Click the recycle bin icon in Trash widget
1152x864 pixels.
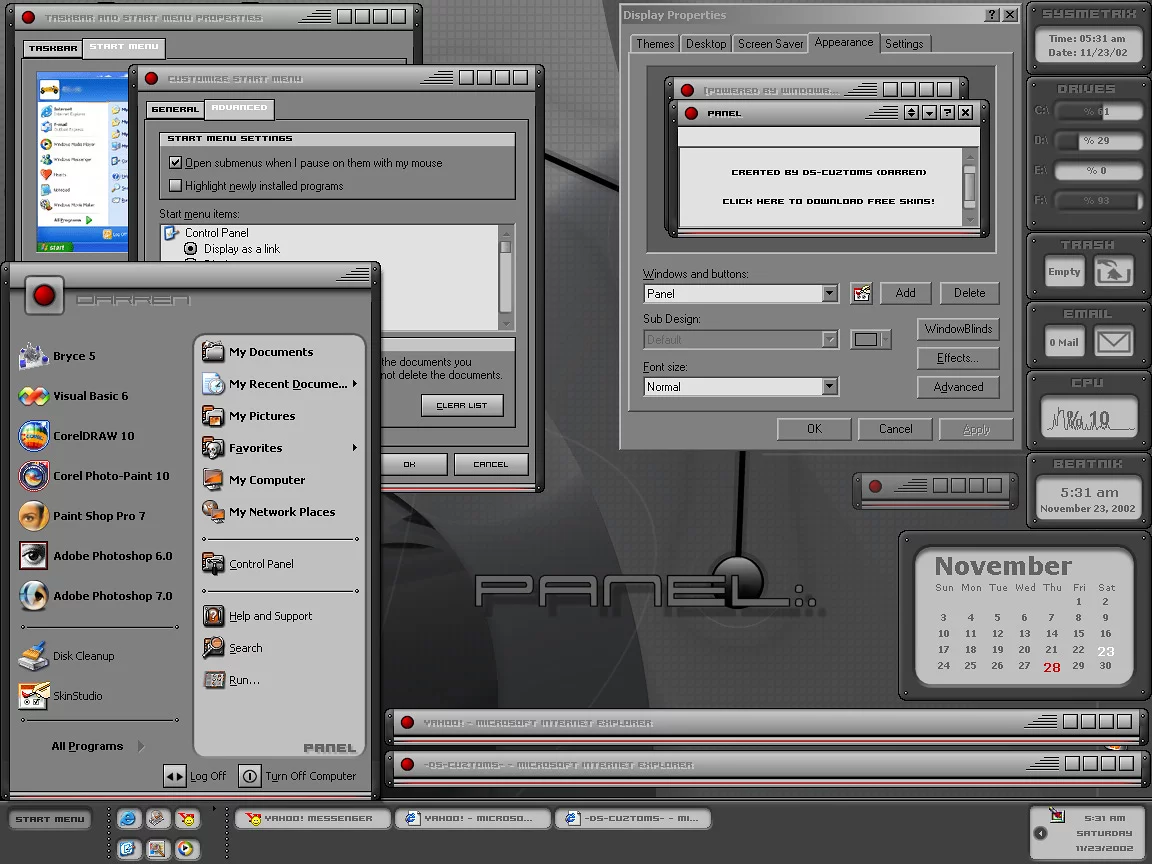click(x=1112, y=271)
